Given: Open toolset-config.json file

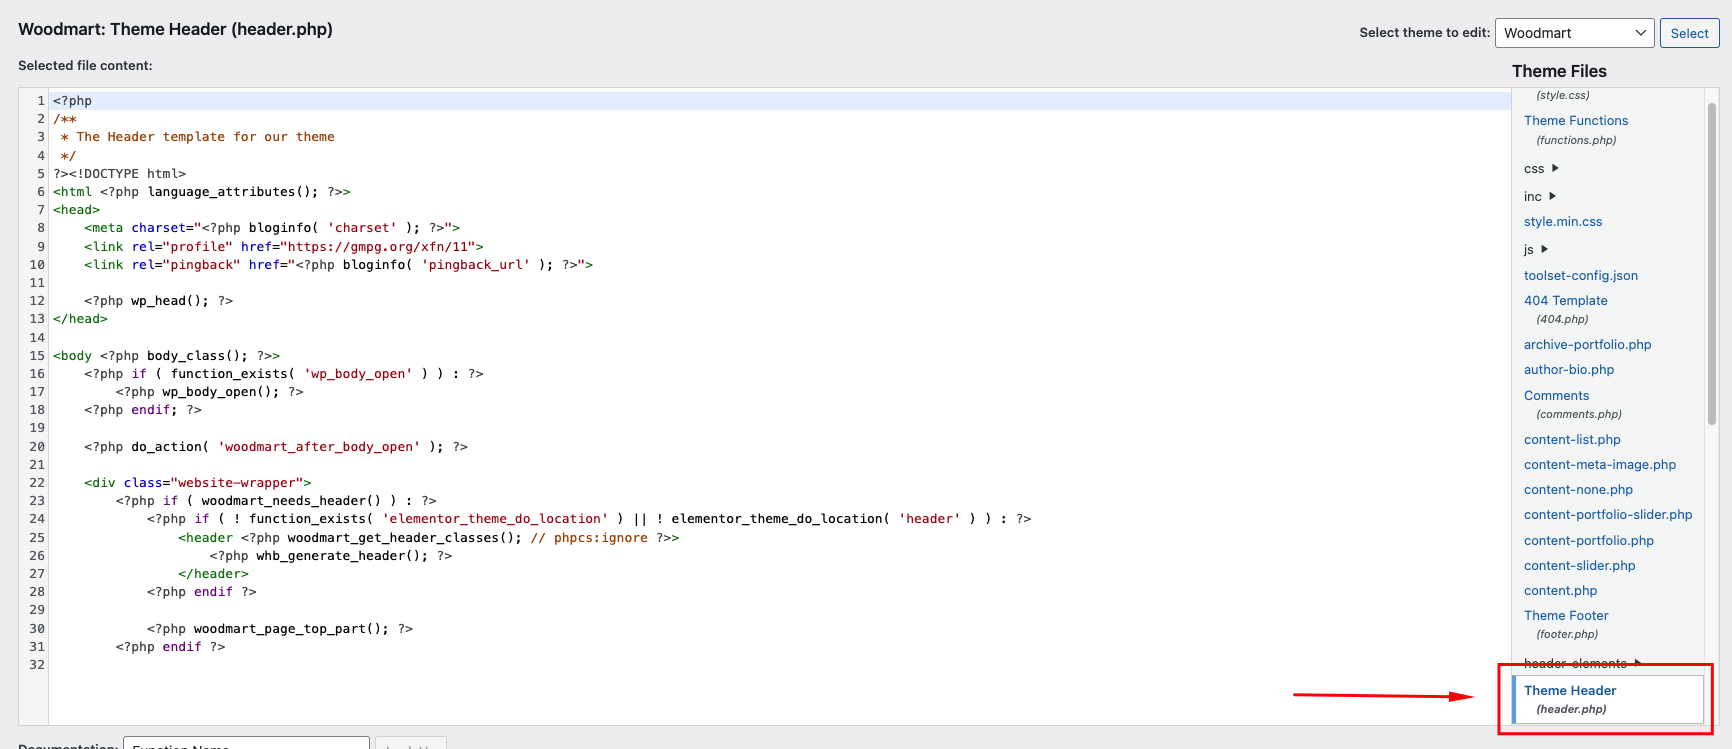Looking at the screenshot, I should click(x=1580, y=276).
